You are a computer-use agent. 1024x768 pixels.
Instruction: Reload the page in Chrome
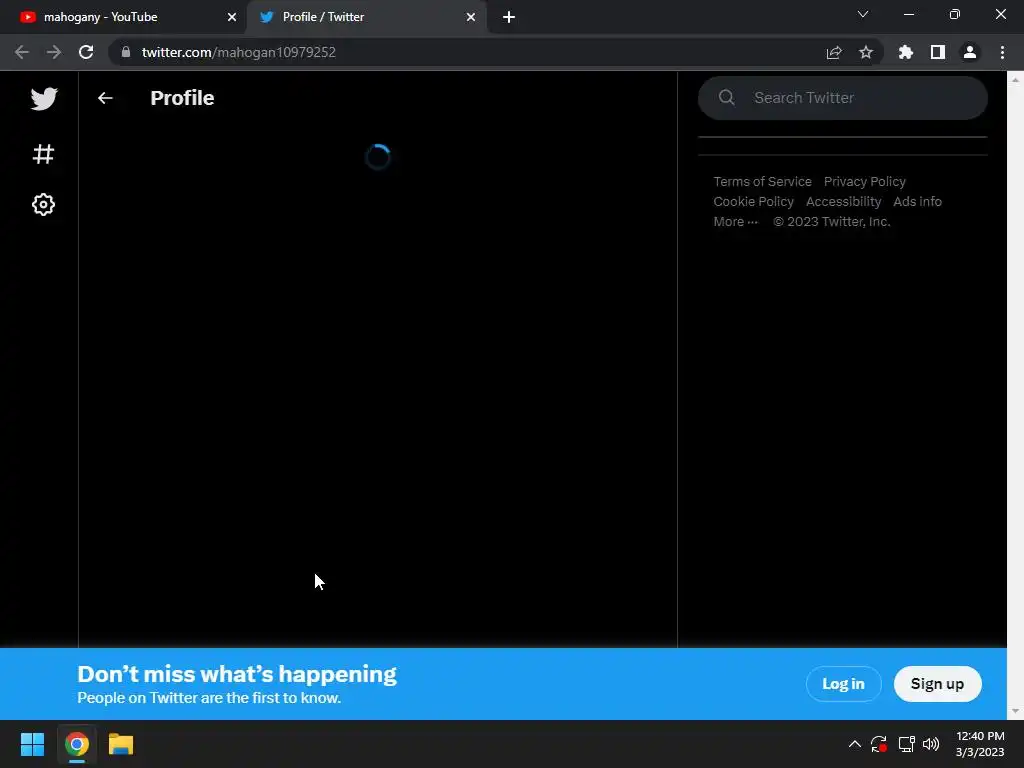[x=86, y=52]
